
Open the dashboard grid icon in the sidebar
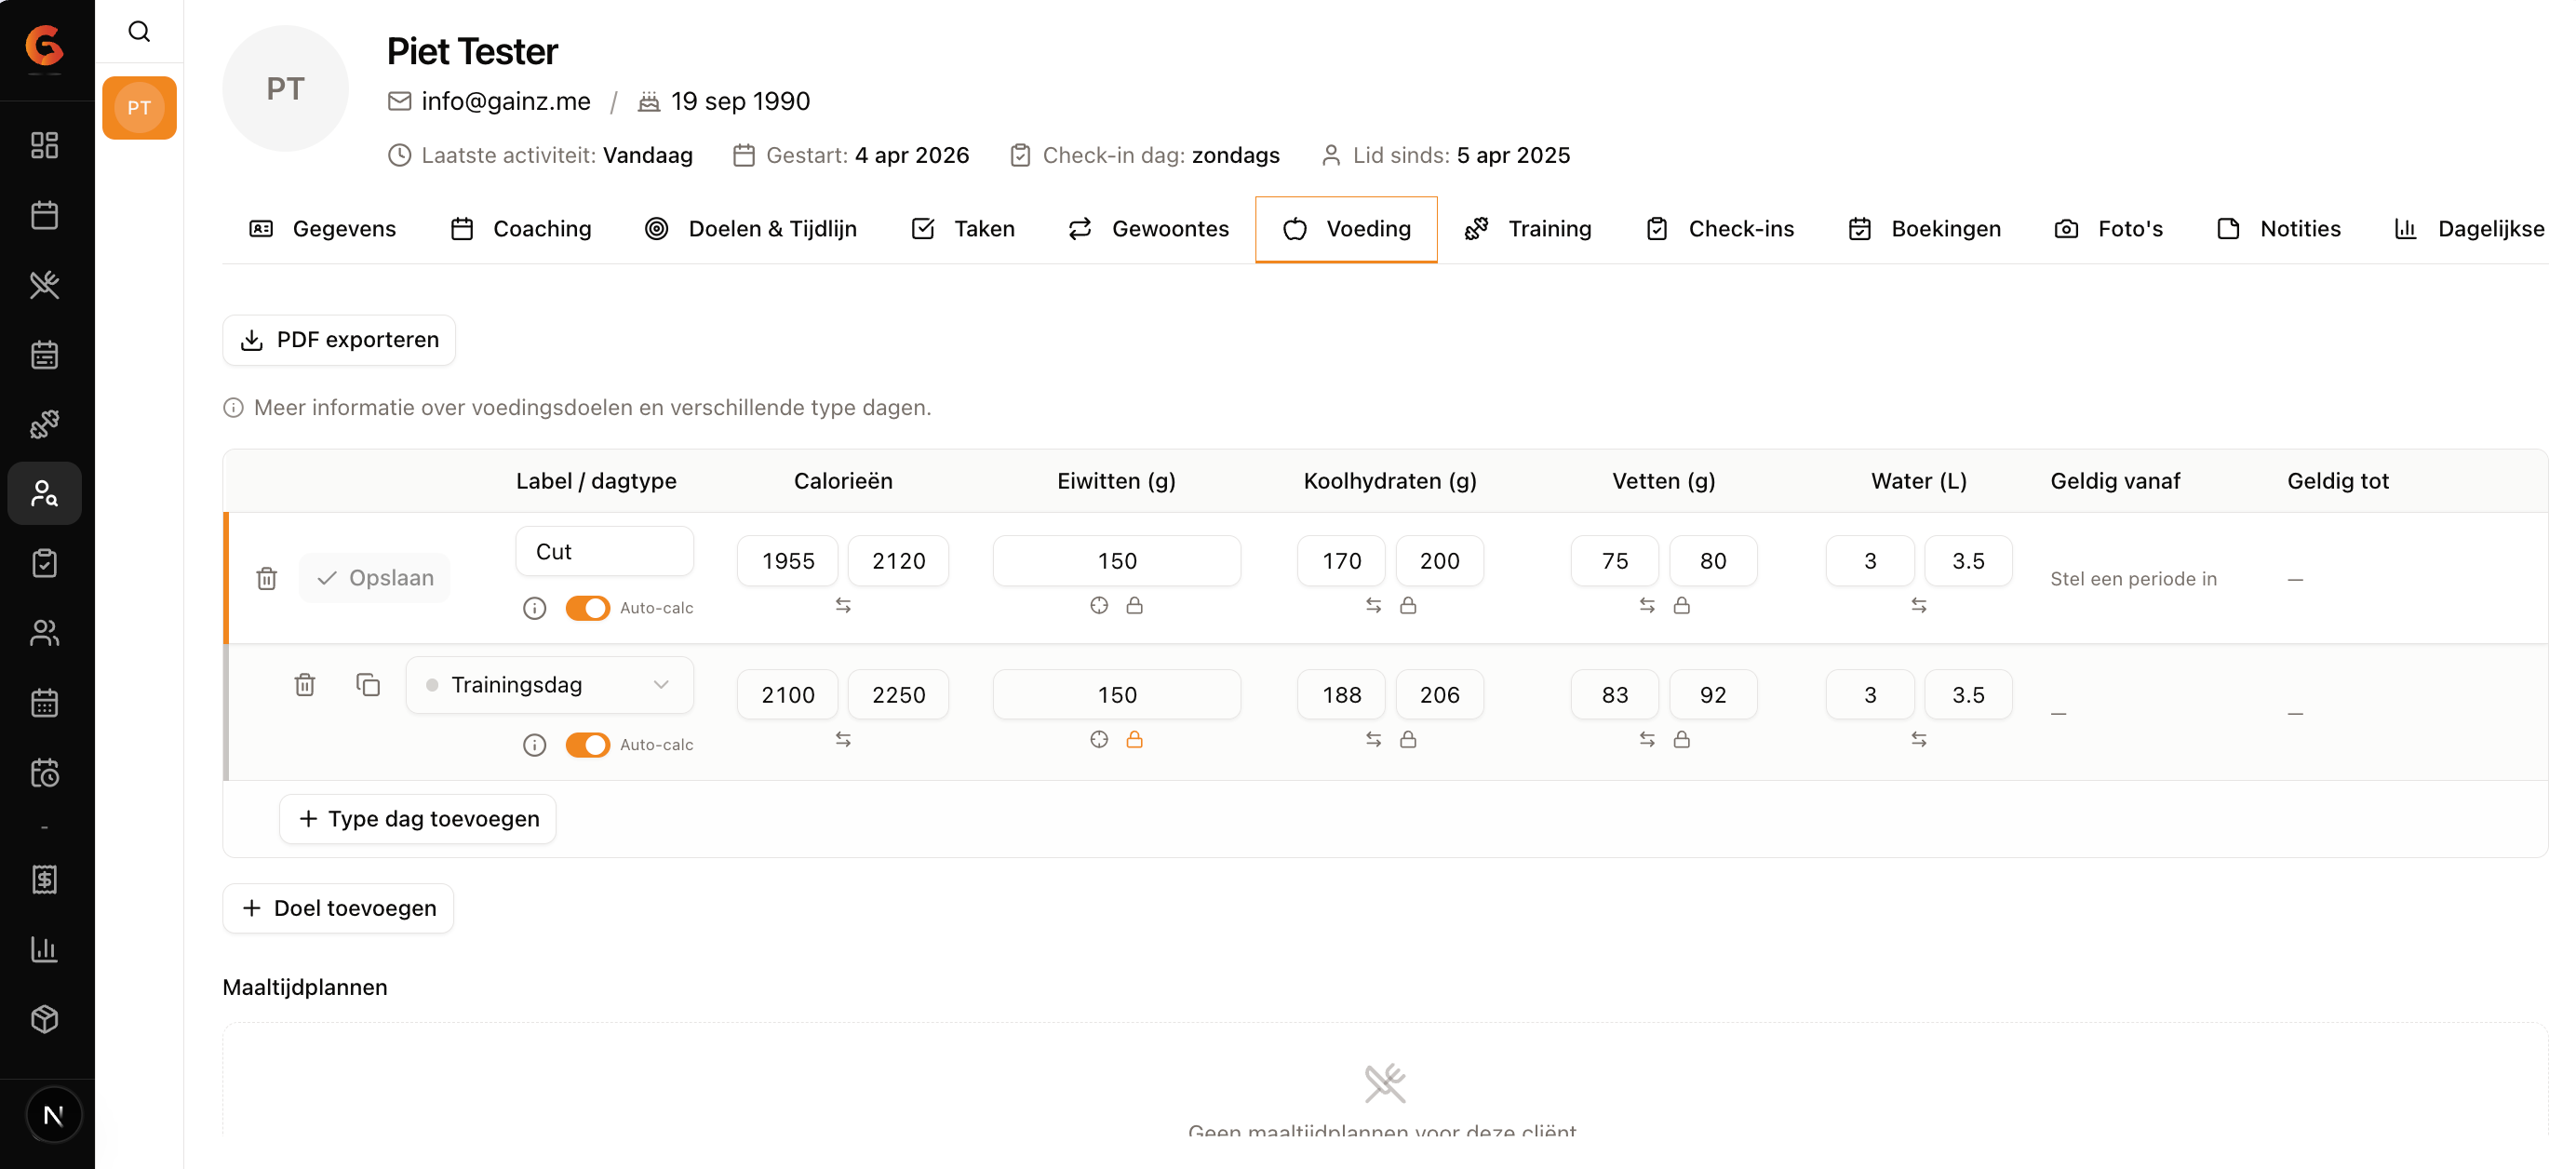(45, 145)
